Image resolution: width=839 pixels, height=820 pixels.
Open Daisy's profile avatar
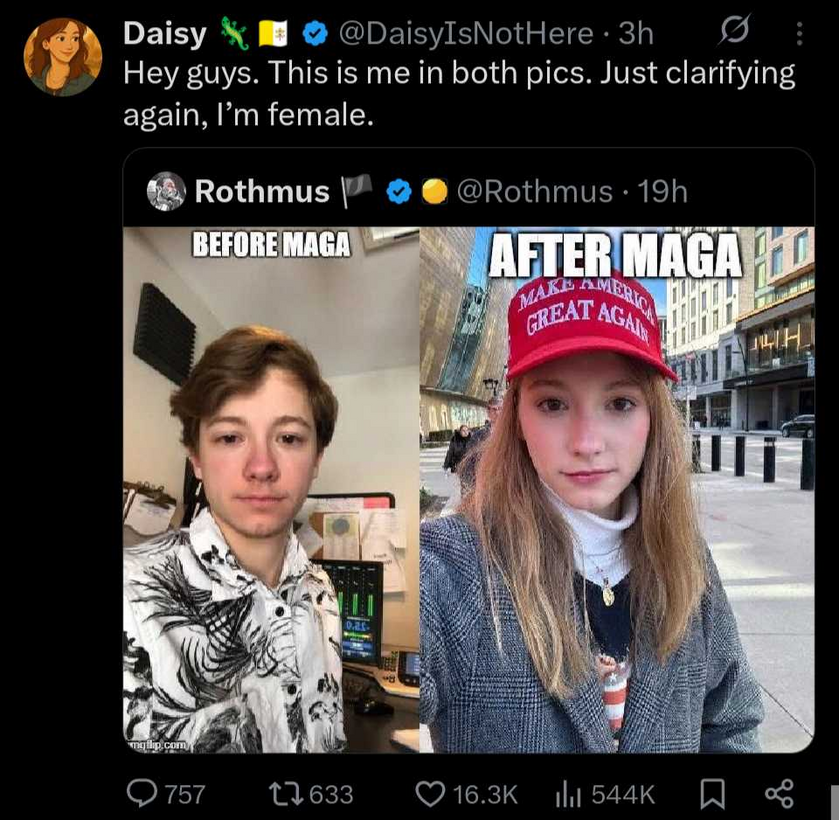(63, 57)
